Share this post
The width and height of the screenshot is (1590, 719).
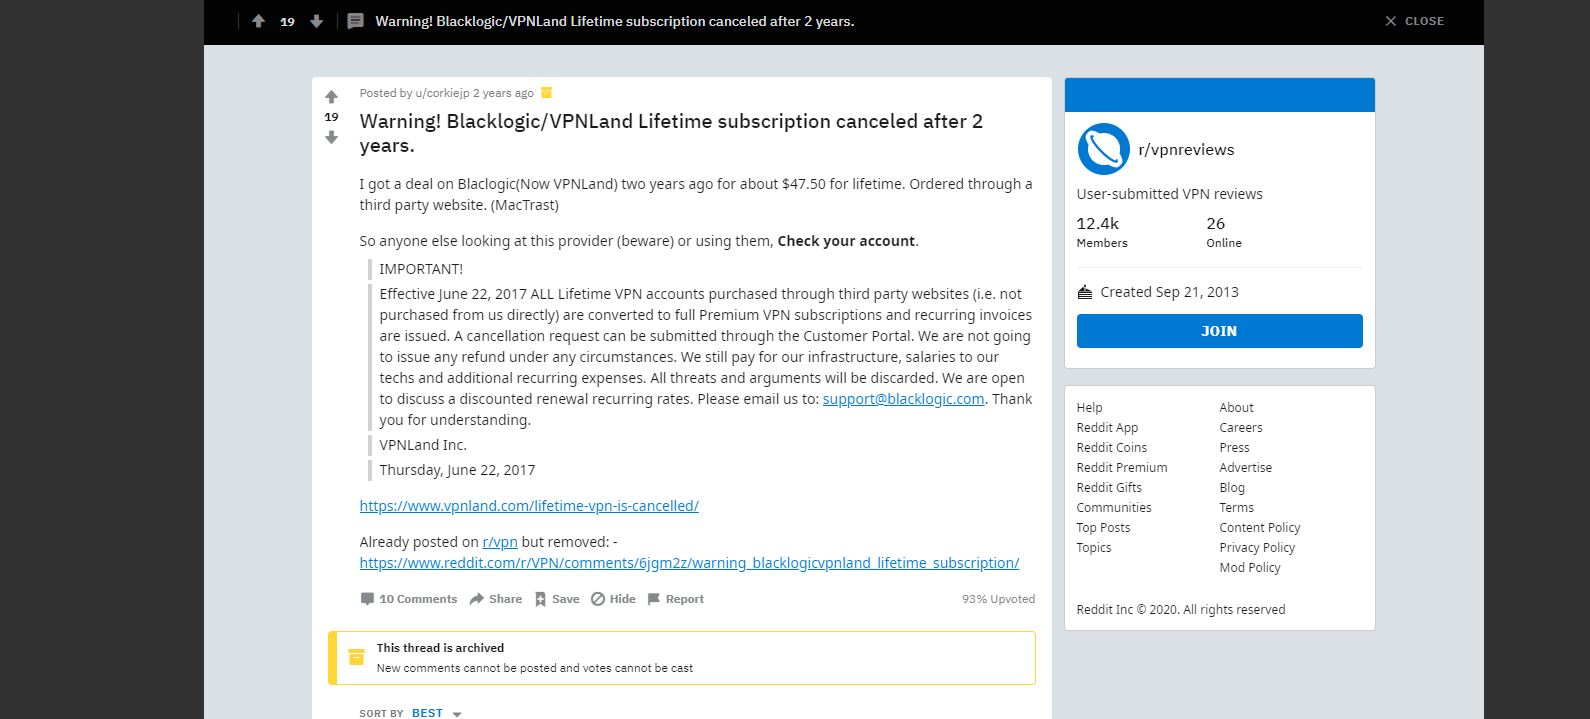[x=496, y=599]
